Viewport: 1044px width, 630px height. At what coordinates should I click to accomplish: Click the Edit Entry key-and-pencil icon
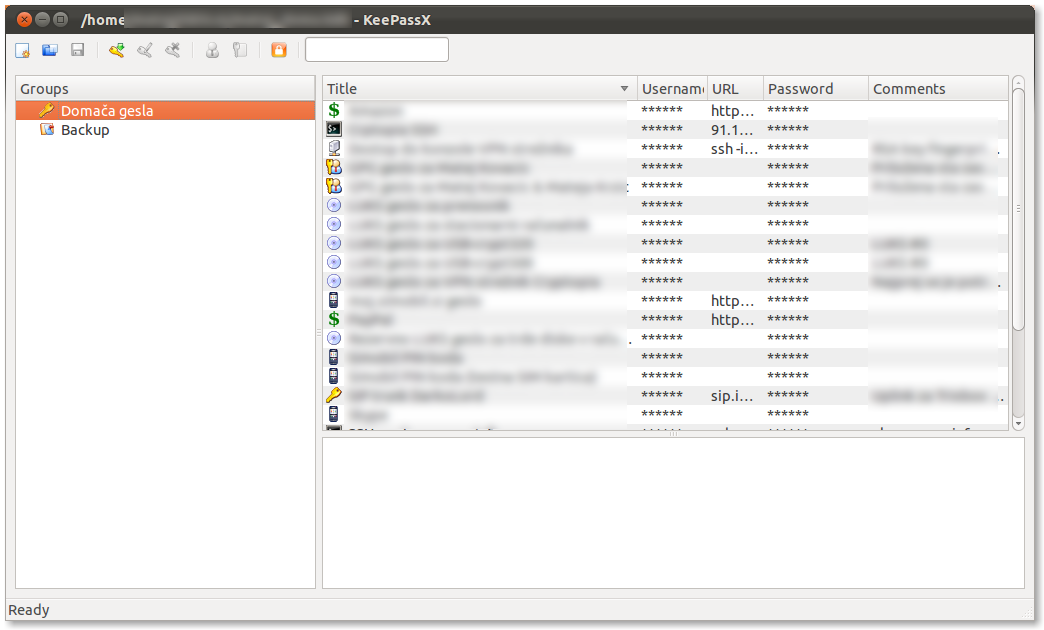coord(144,51)
